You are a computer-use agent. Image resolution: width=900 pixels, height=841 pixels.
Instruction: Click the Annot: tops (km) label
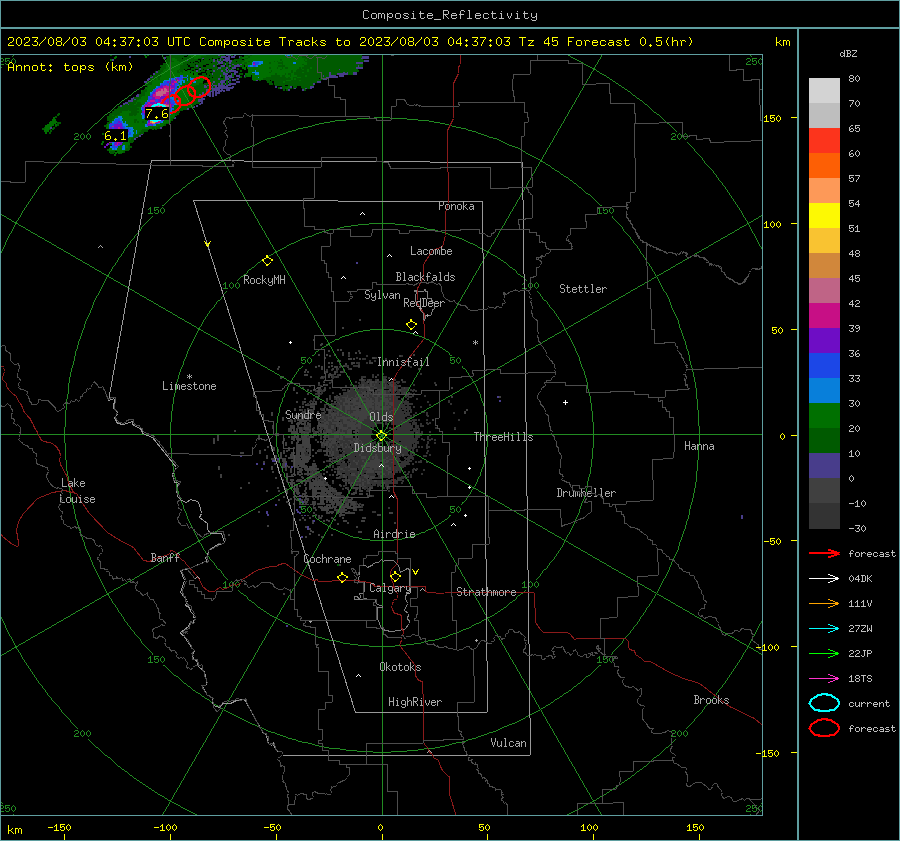click(x=70, y=67)
